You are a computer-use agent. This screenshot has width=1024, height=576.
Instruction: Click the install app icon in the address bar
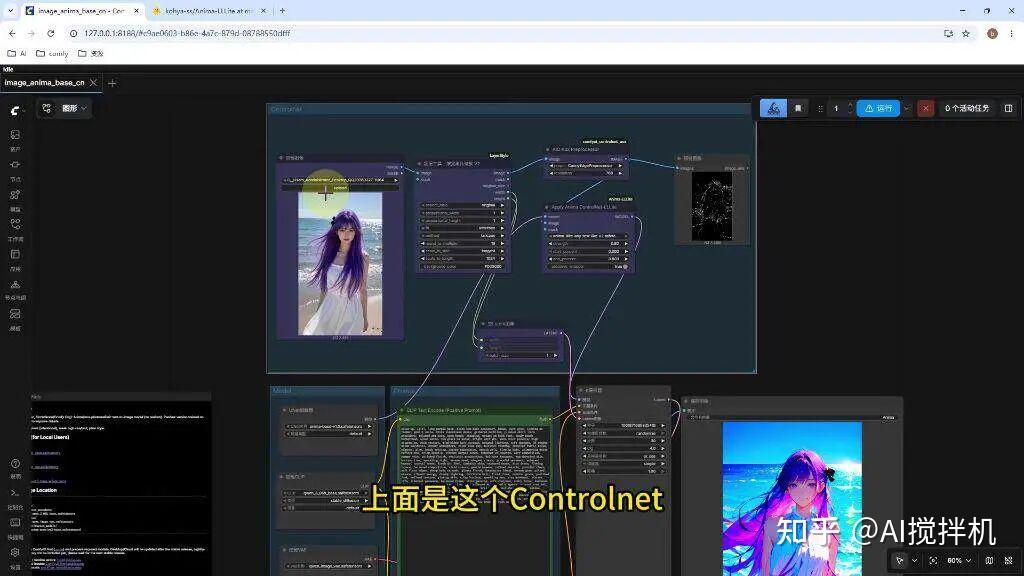(948, 33)
